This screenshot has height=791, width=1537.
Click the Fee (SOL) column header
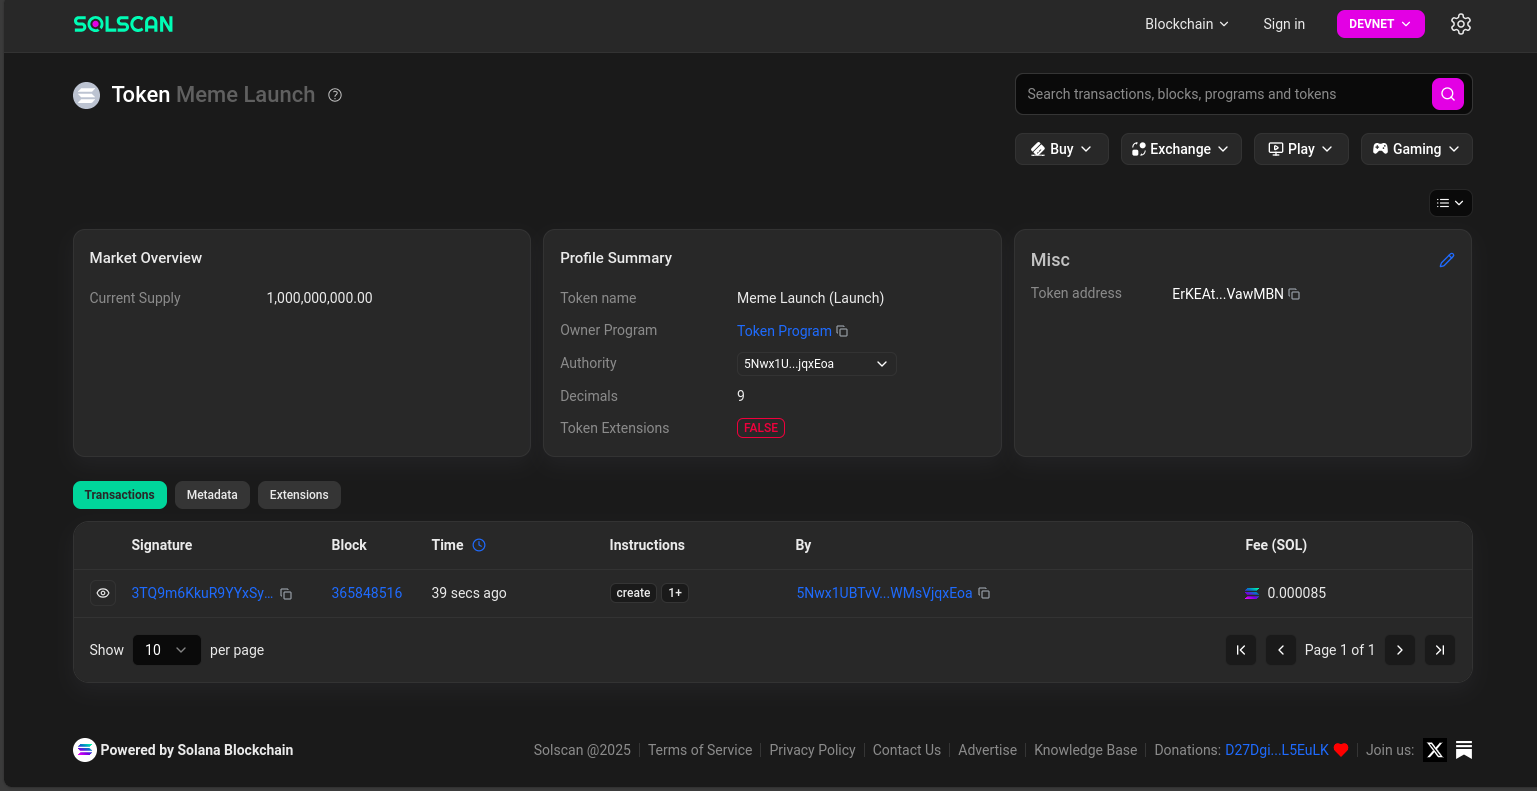point(1276,545)
